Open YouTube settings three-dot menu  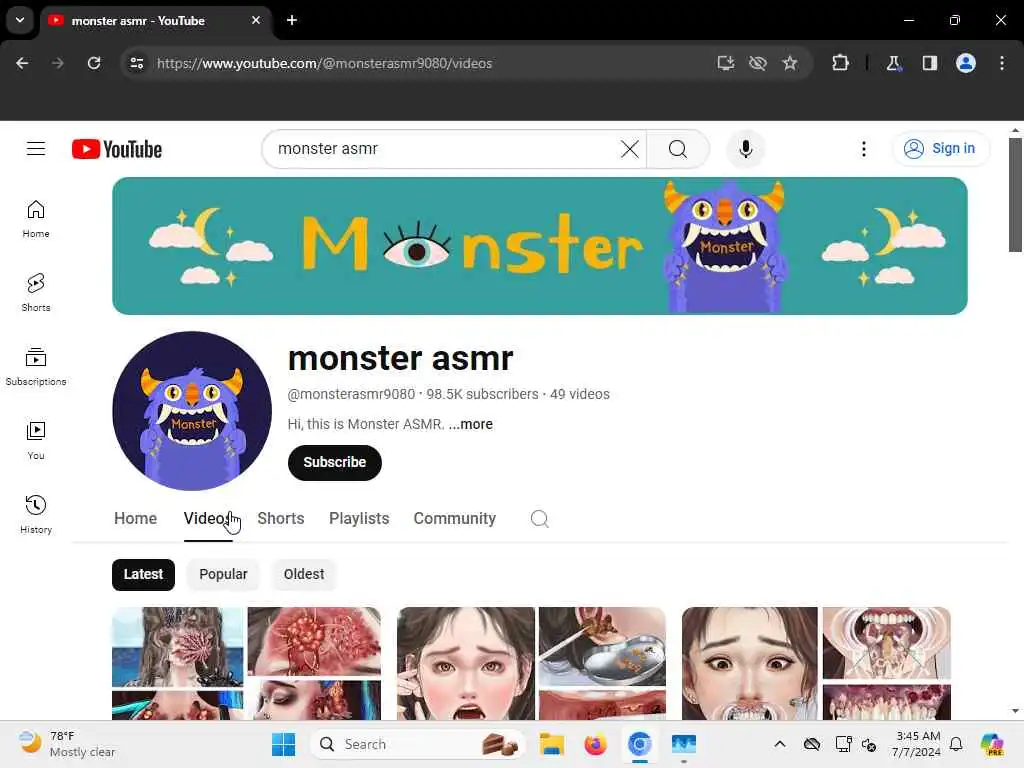click(863, 149)
